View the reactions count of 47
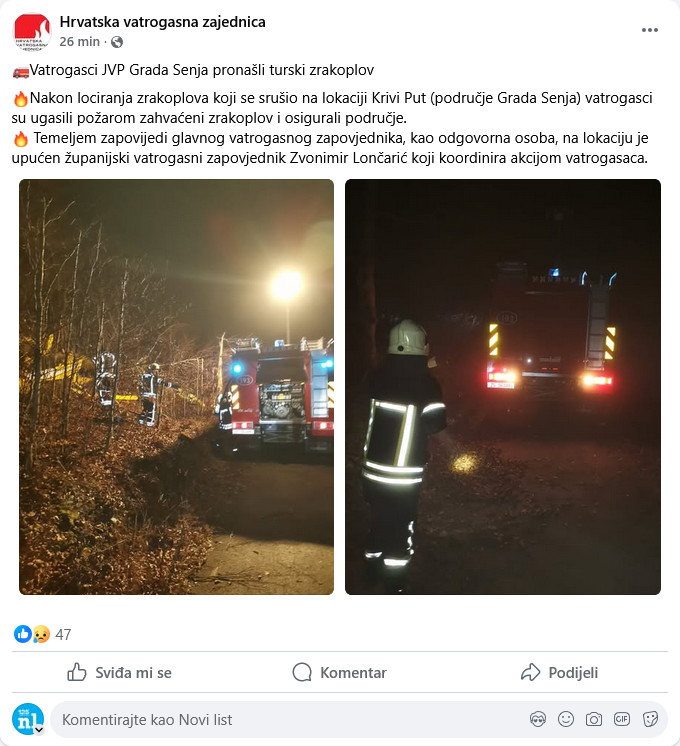The height and width of the screenshot is (746, 680). coord(63,634)
